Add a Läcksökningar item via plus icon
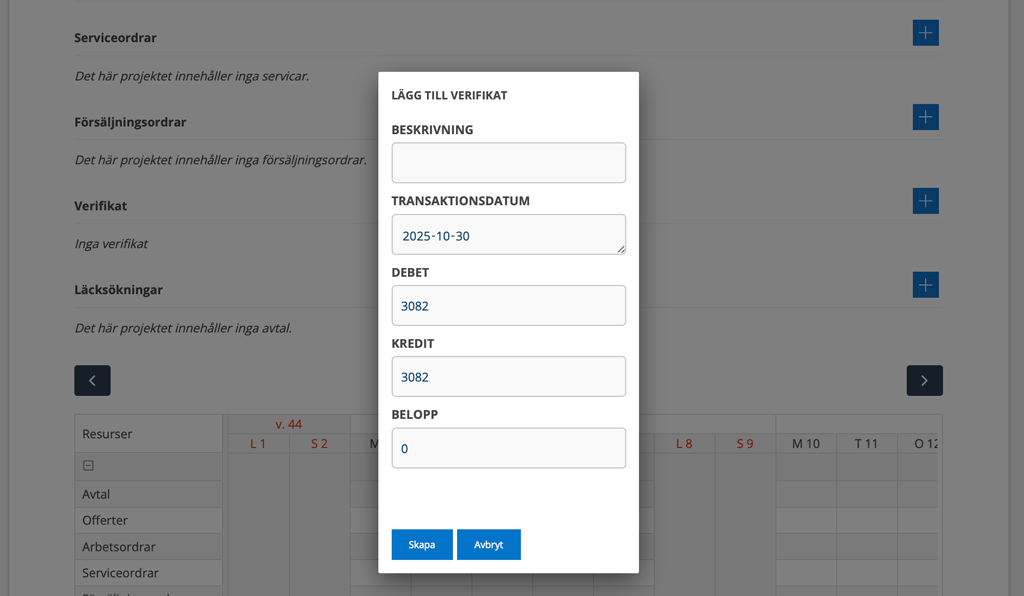This screenshot has height=596, width=1024. click(x=925, y=285)
